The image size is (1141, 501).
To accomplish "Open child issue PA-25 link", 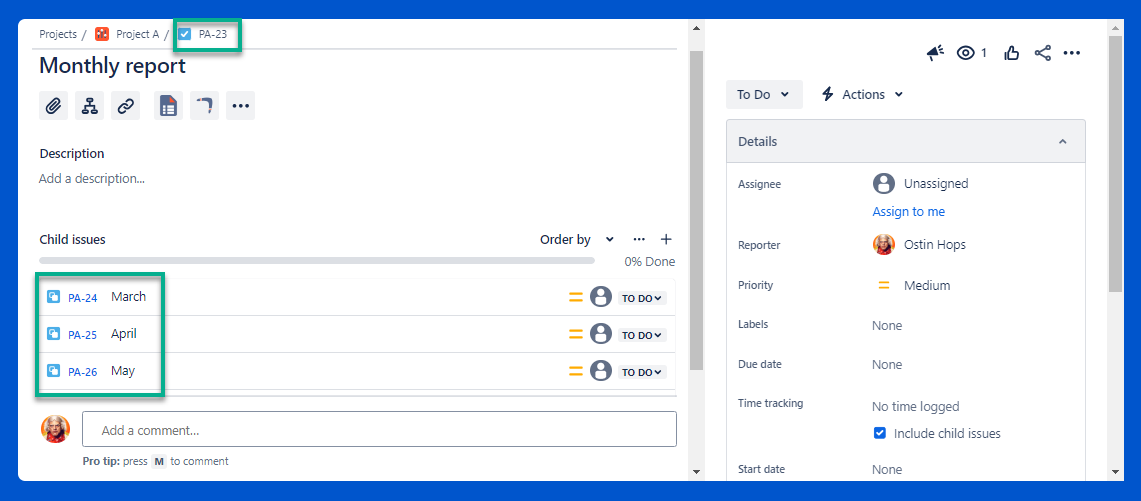I will point(82,335).
